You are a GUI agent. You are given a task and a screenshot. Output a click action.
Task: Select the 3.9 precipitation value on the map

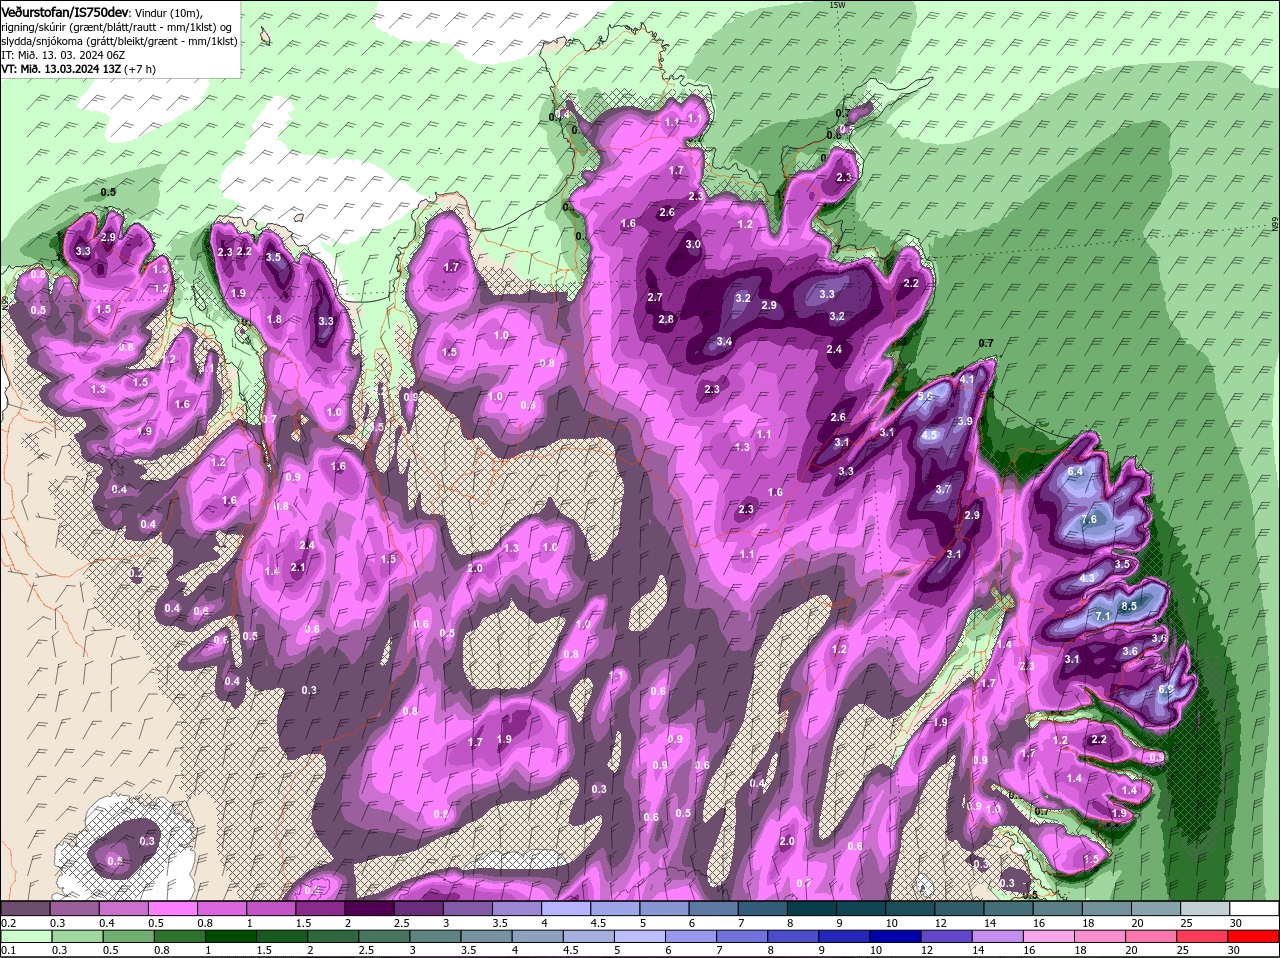[x=965, y=422]
